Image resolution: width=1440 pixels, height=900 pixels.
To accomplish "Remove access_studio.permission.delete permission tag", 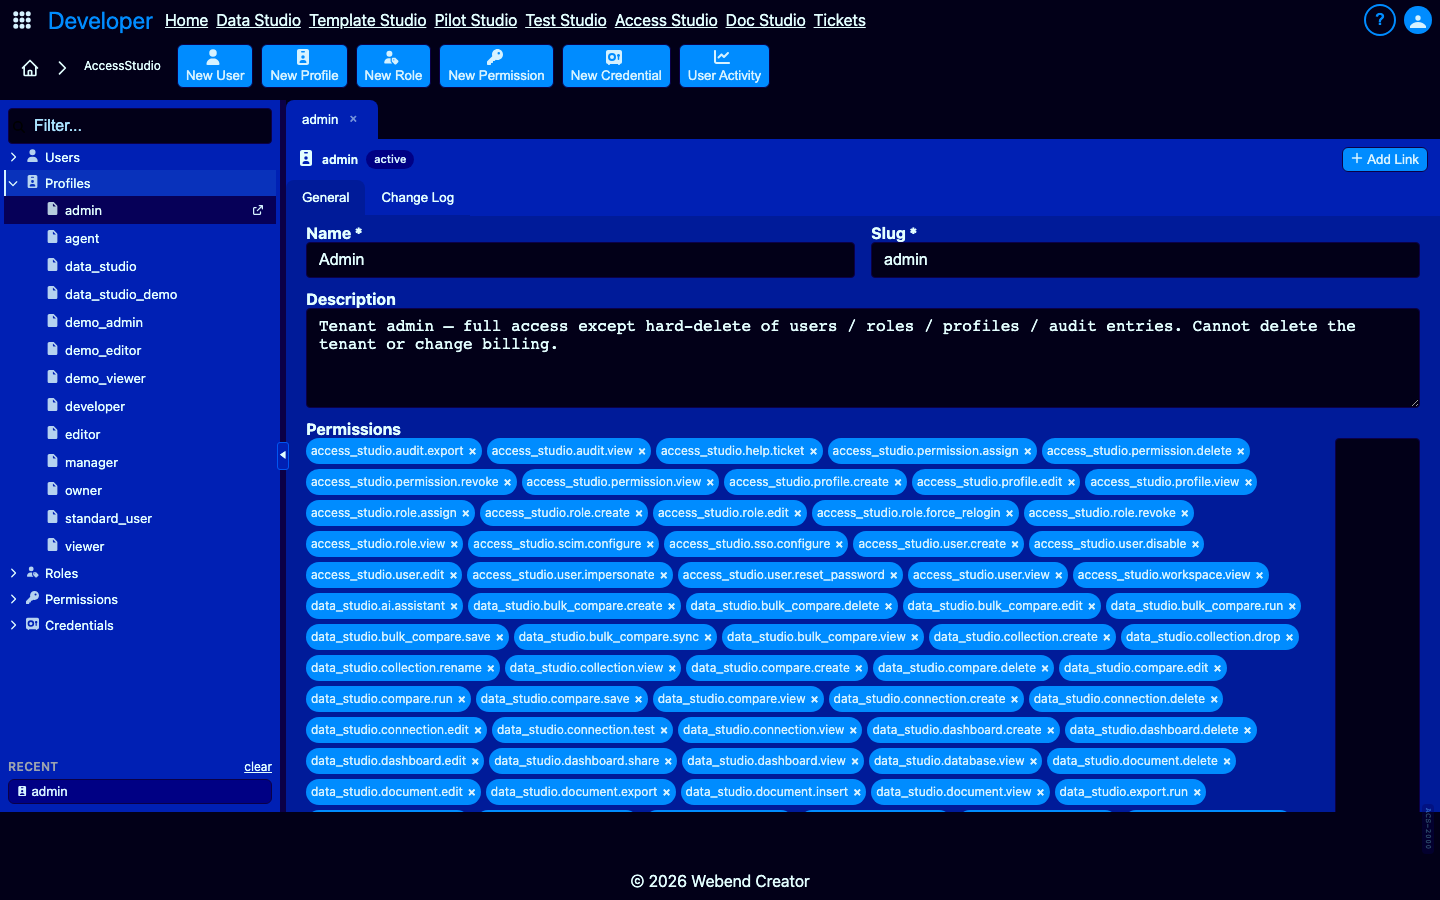I will [1241, 452].
